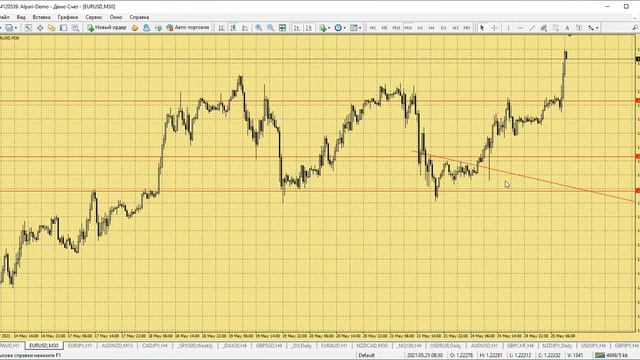This screenshot has height=360, width=640.
Task: Select the crosshair tool
Action: (x=494, y=27)
